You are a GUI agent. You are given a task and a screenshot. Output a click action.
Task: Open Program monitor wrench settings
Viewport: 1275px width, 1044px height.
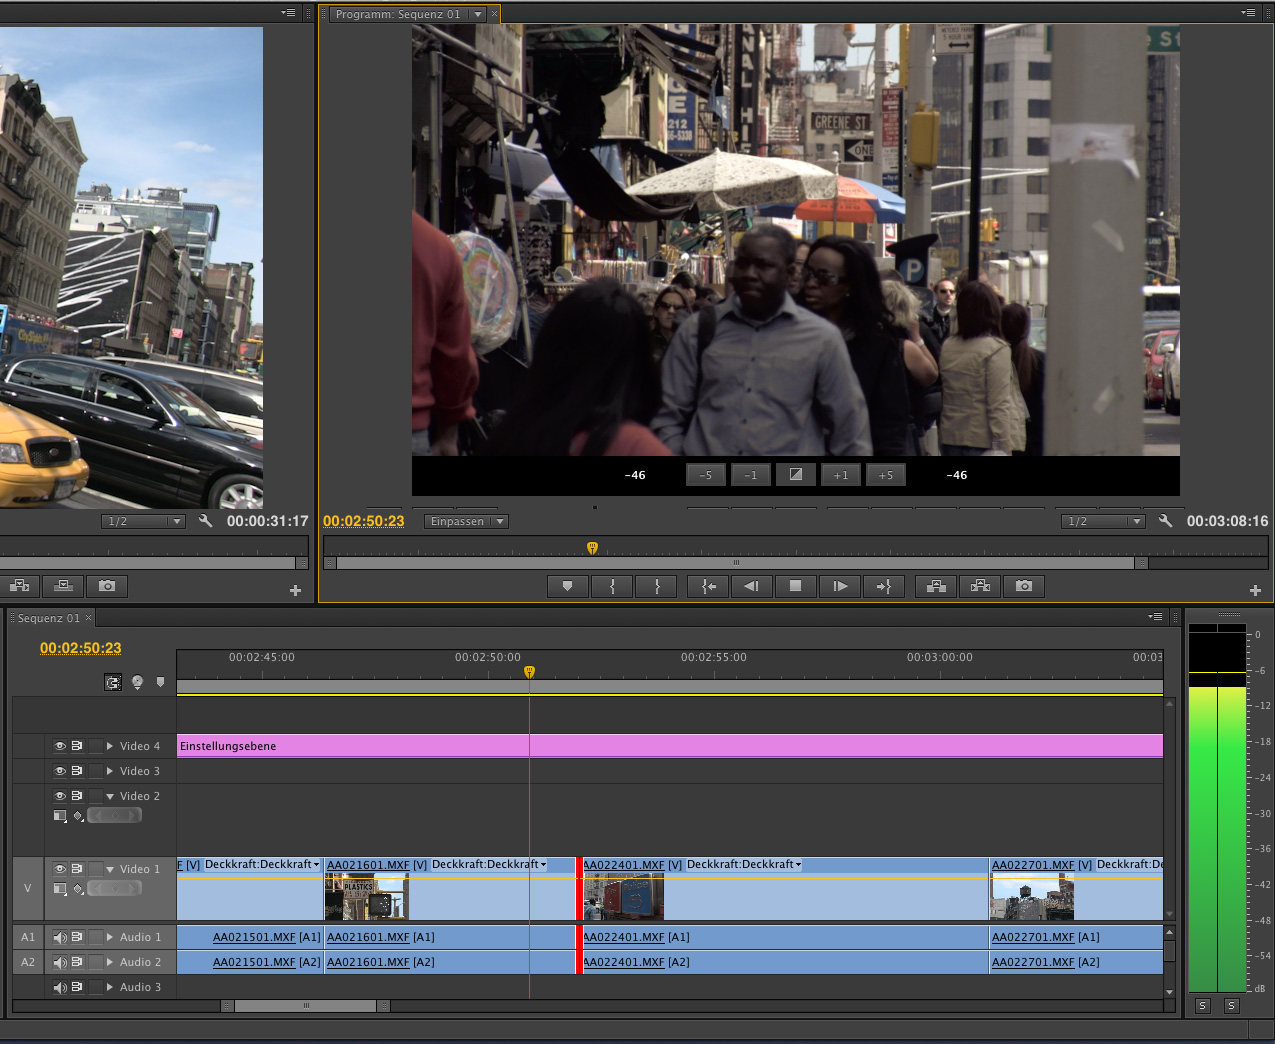click(x=1165, y=521)
